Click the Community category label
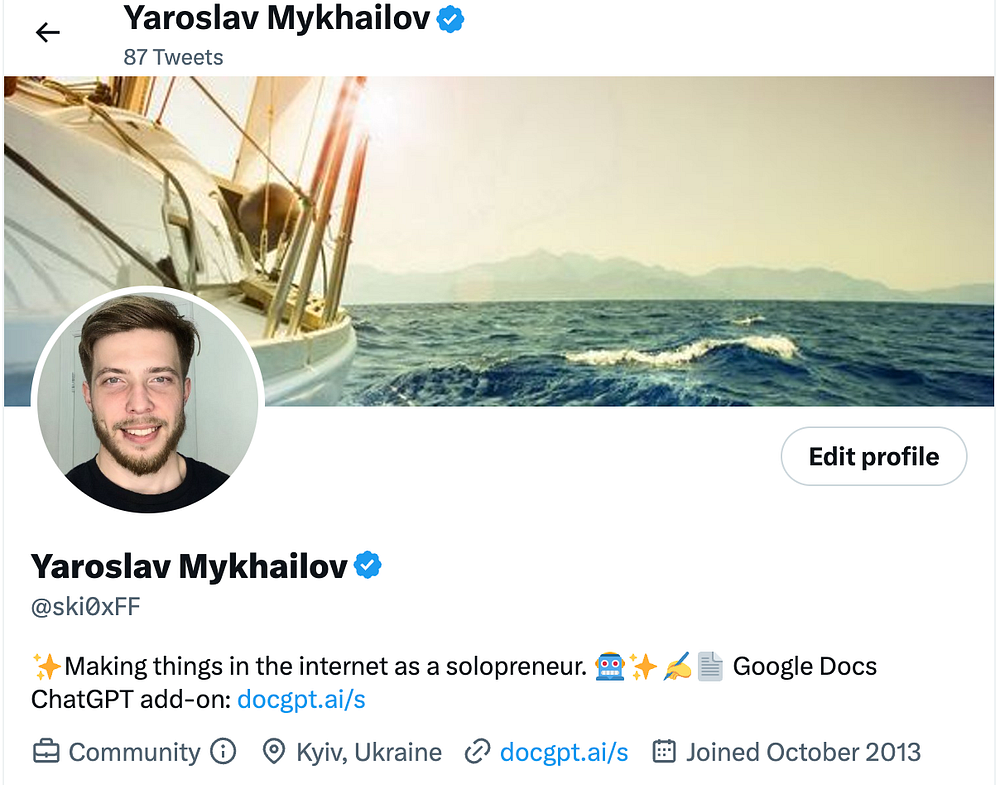The image size is (1000, 785). pos(135,752)
